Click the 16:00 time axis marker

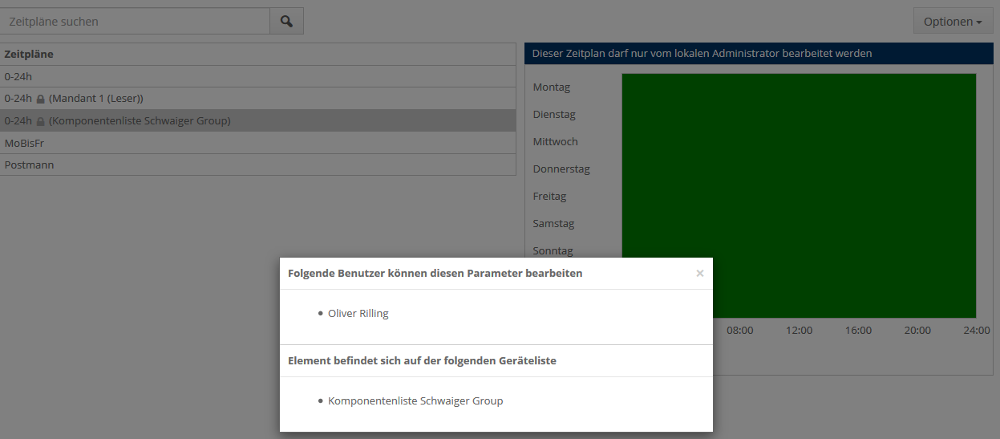(858, 330)
